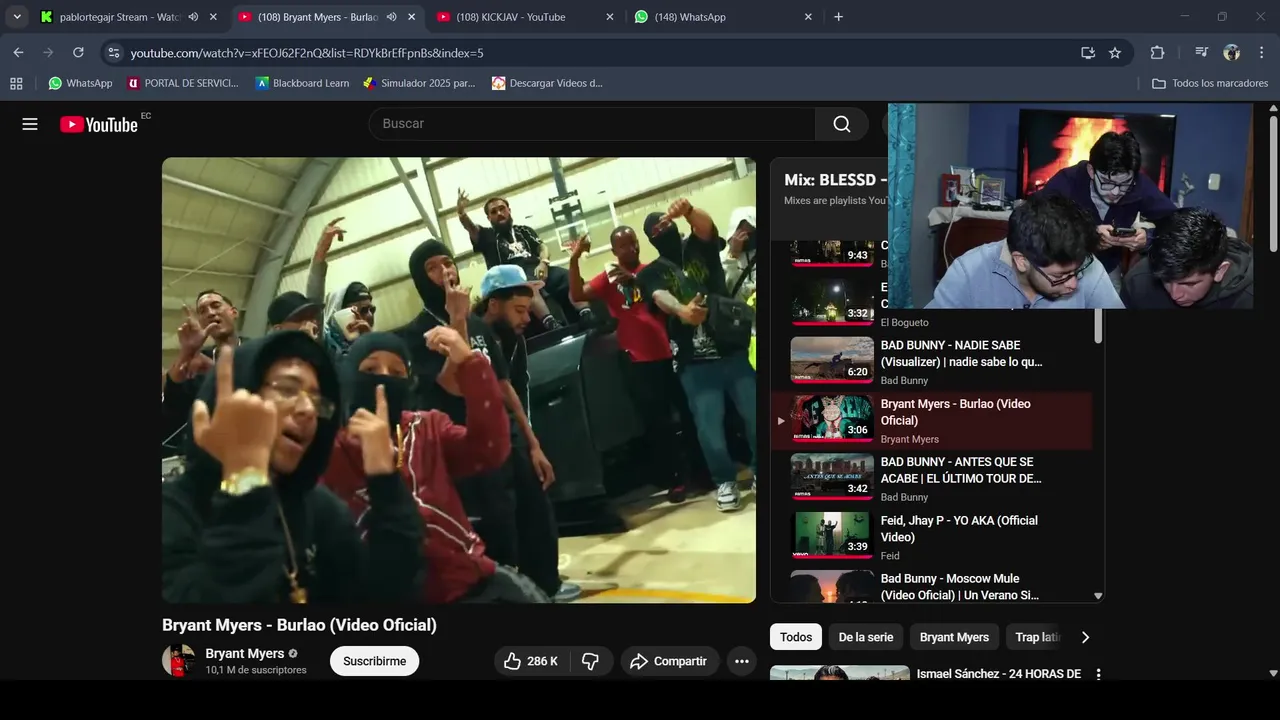The width and height of the screenshot is (1280, 720).
Task: Open the apps grid in bookmarks bar
Action: [x=16, y=83]
